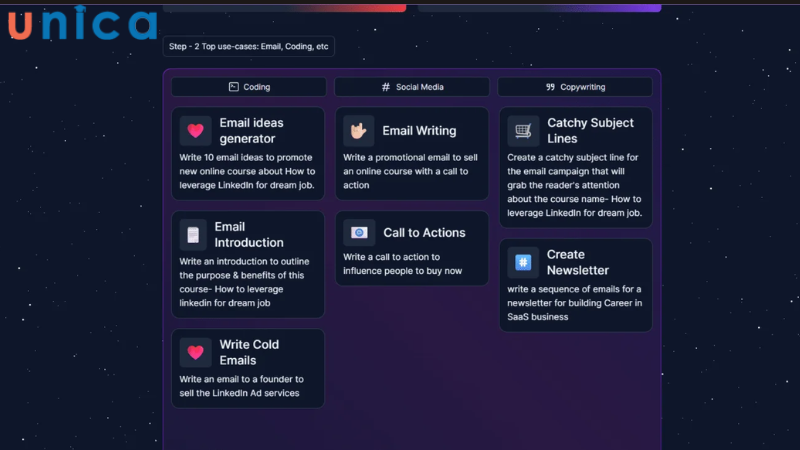Switch to the Copywriting tab
The width and height of the screenshot is (800, 450).
click(x=575, y=87)
